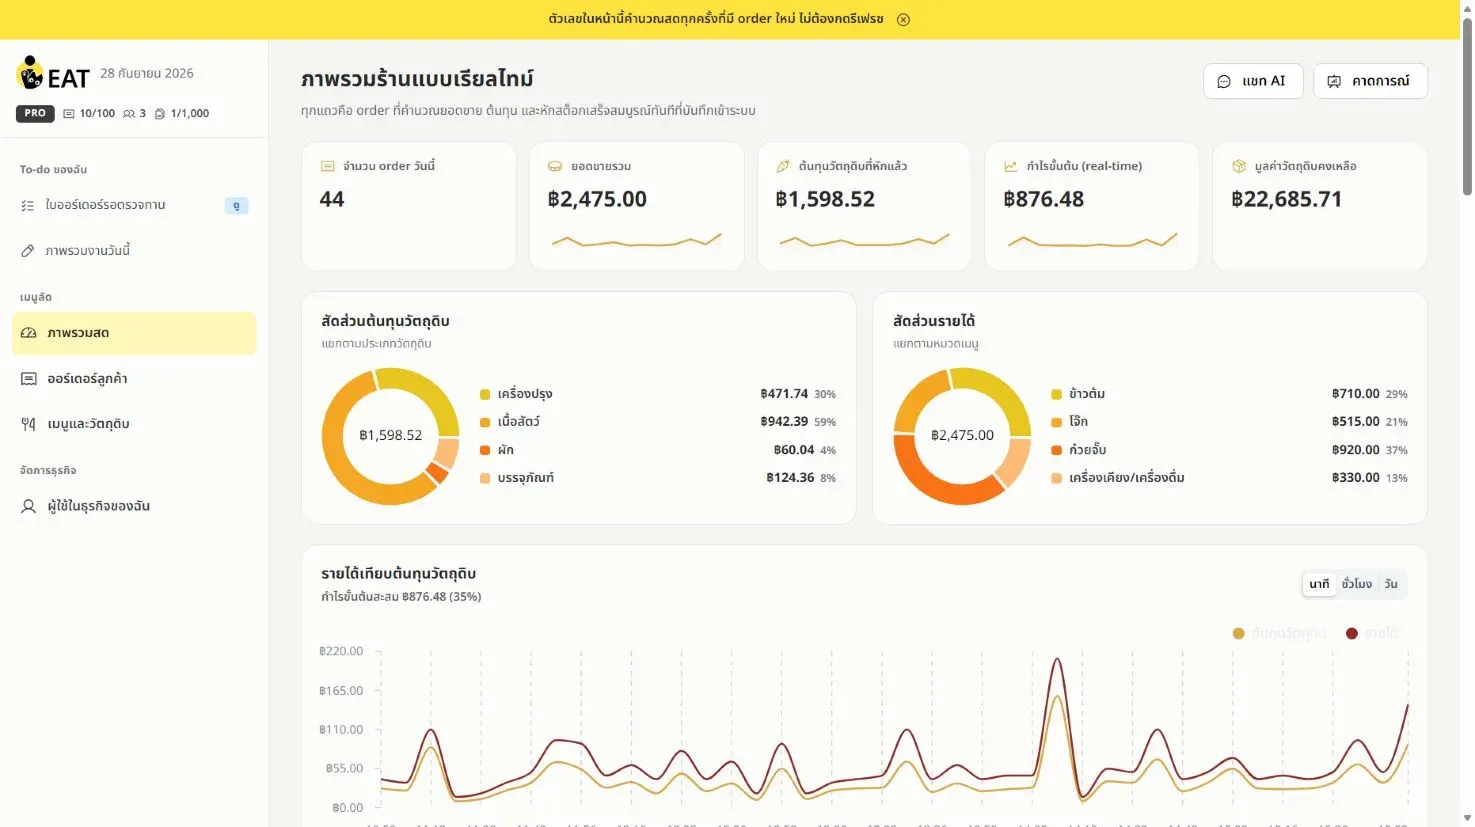
Task: Switch the chart to วัน view
Action: pos(1391,584)
